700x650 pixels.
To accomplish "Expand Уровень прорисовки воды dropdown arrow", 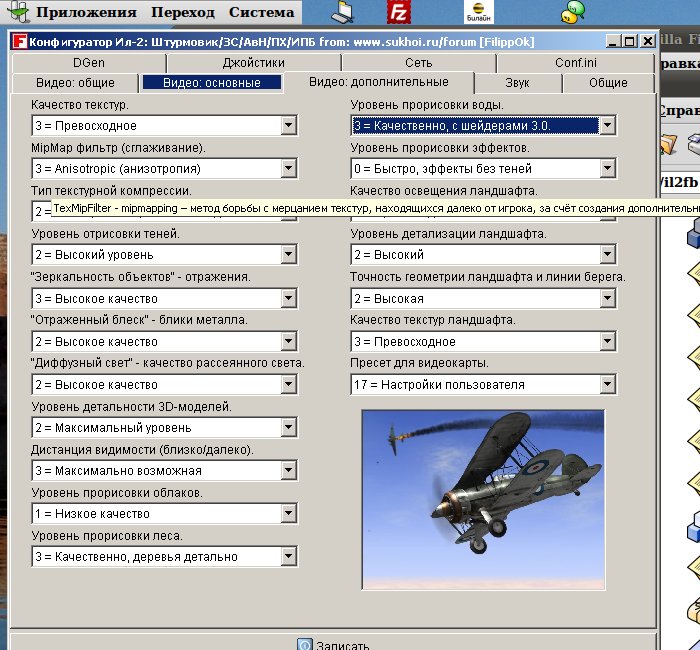I will click(608, 125).
